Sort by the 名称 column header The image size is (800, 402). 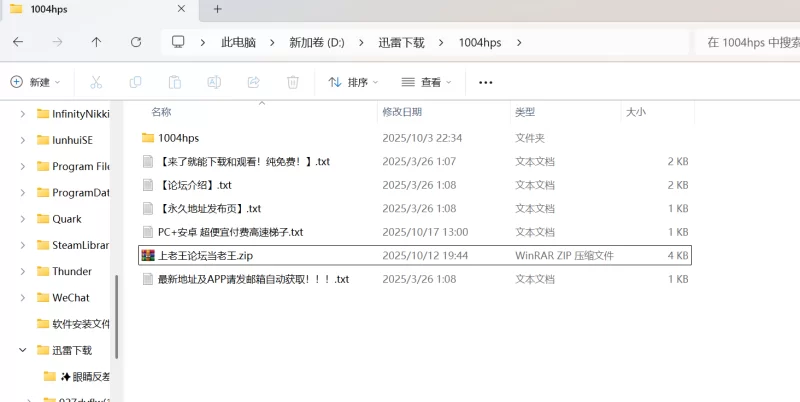161,112
